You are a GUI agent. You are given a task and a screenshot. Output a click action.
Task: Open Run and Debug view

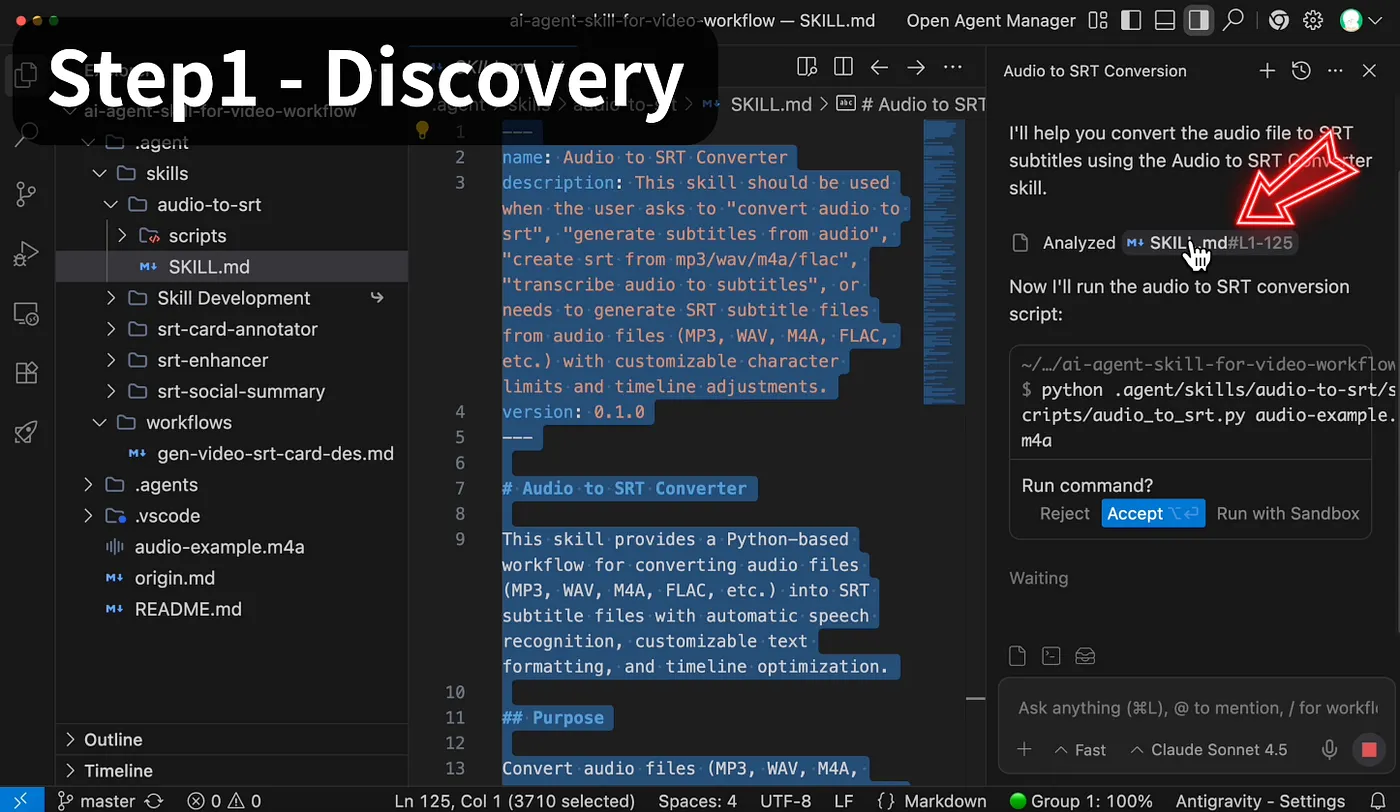(27, 254)
